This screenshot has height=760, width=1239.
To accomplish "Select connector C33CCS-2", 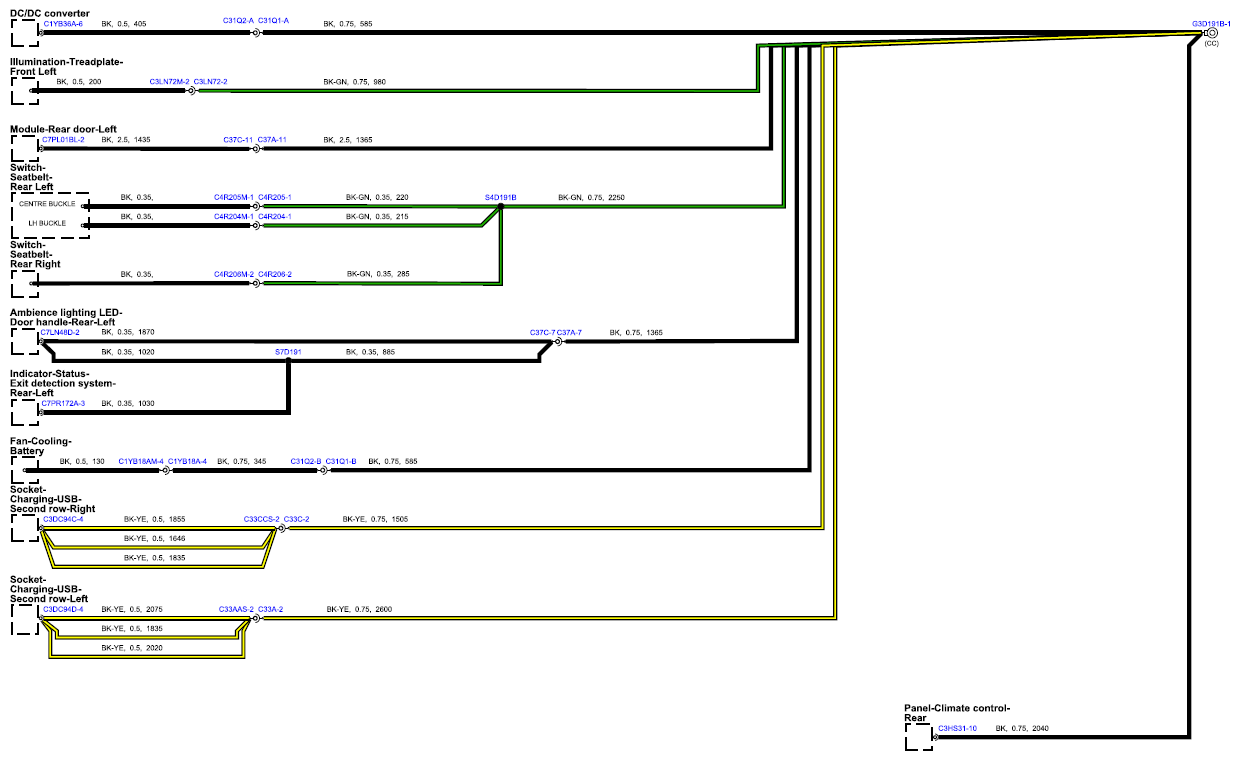I will coord(262,519).
